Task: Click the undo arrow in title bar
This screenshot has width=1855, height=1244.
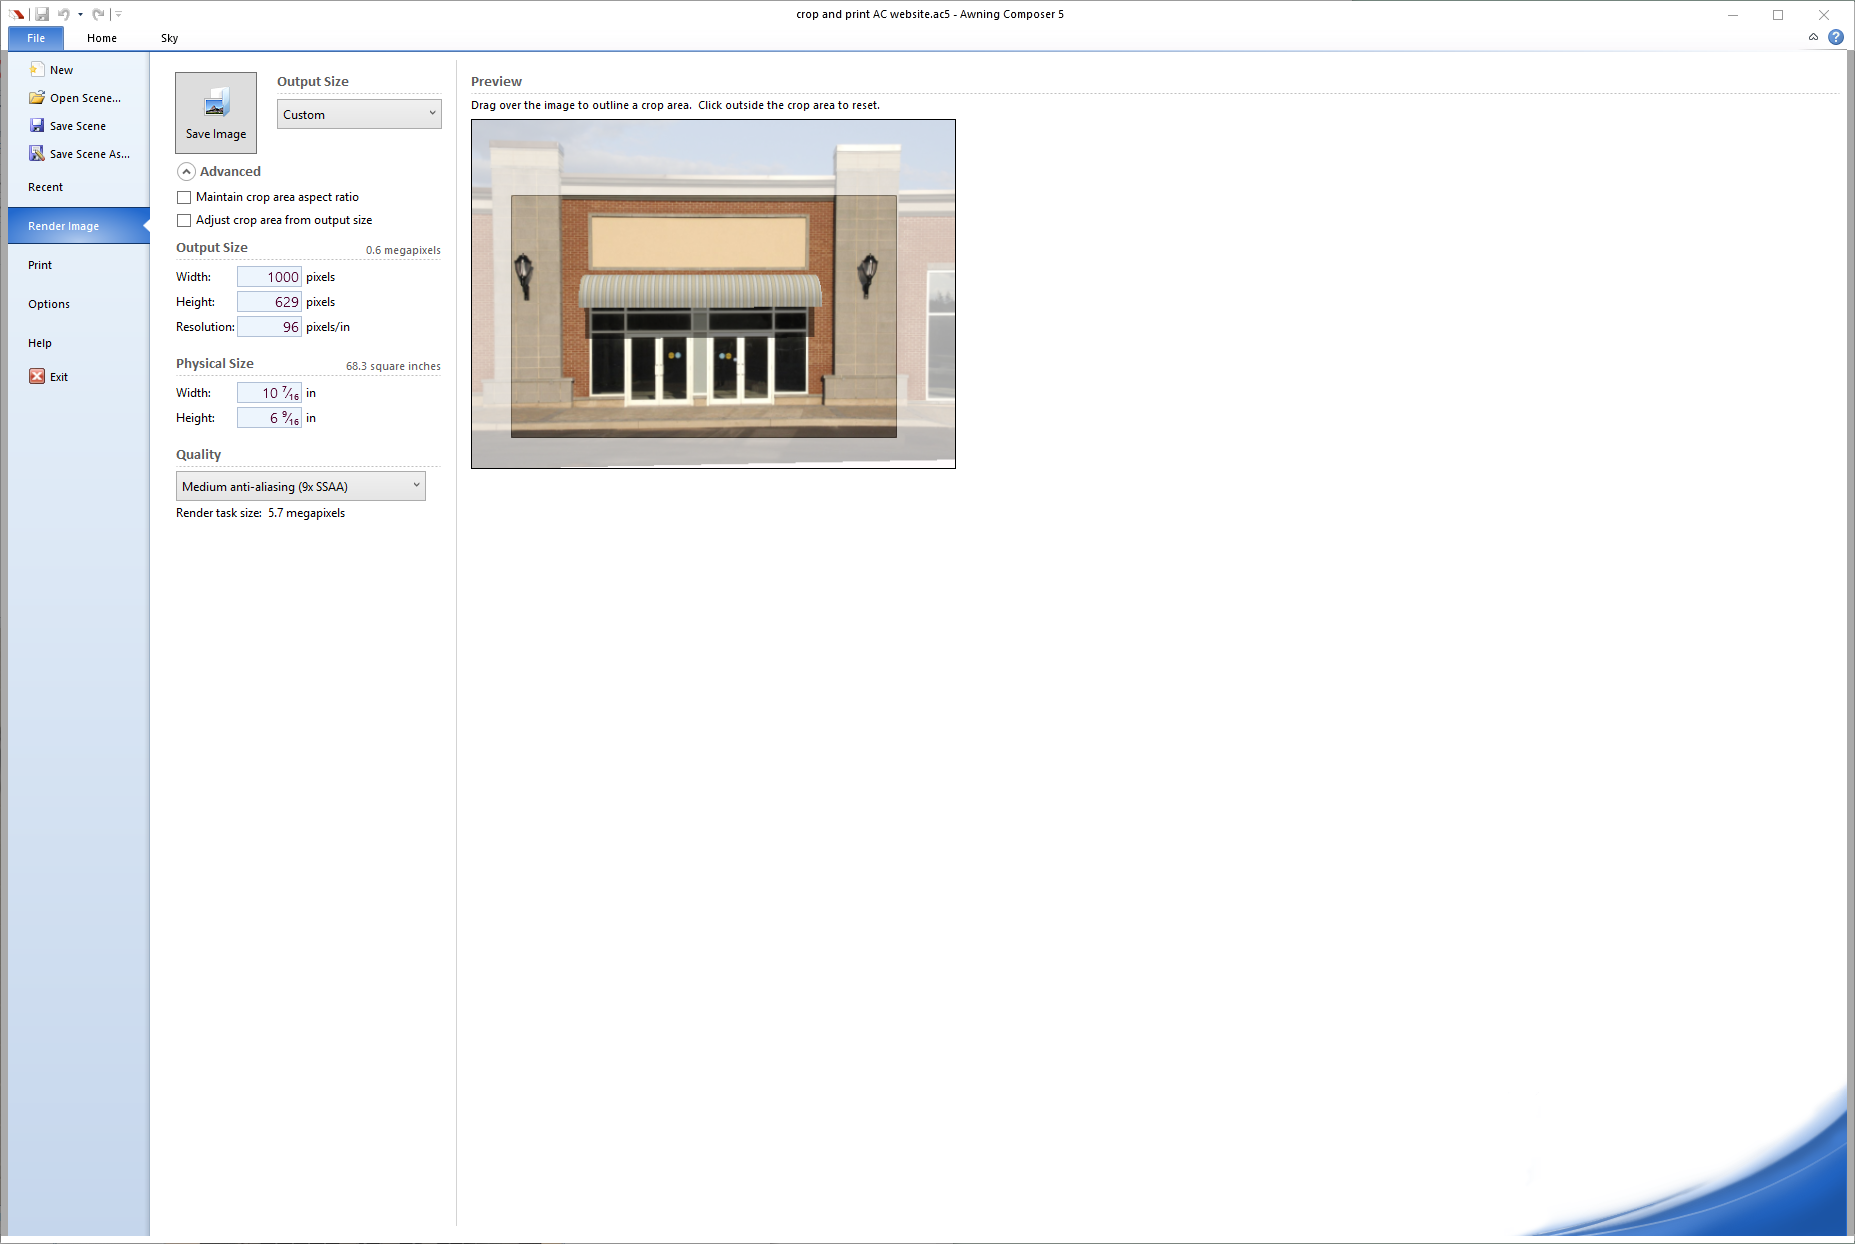Action: [x=64, y=14]
